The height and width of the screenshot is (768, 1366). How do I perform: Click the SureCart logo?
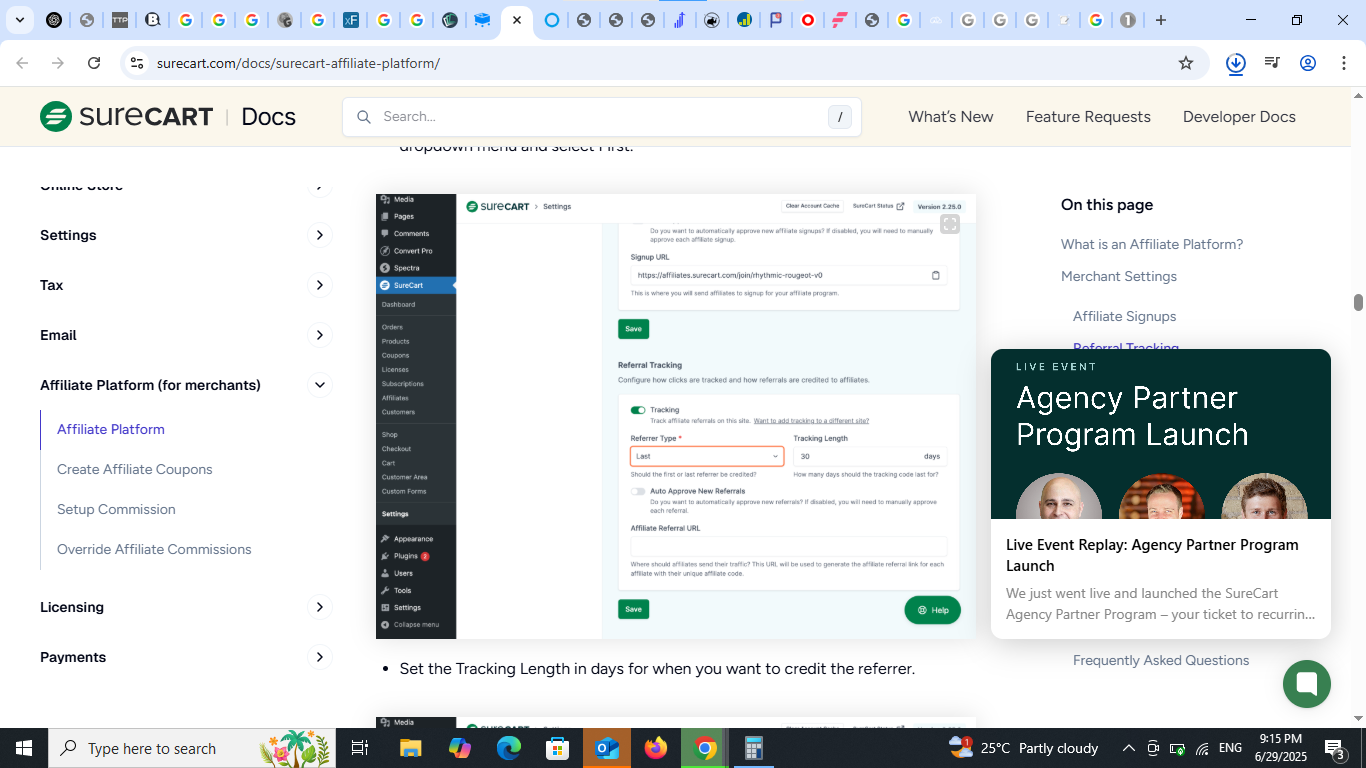click(x=126, y=117)
